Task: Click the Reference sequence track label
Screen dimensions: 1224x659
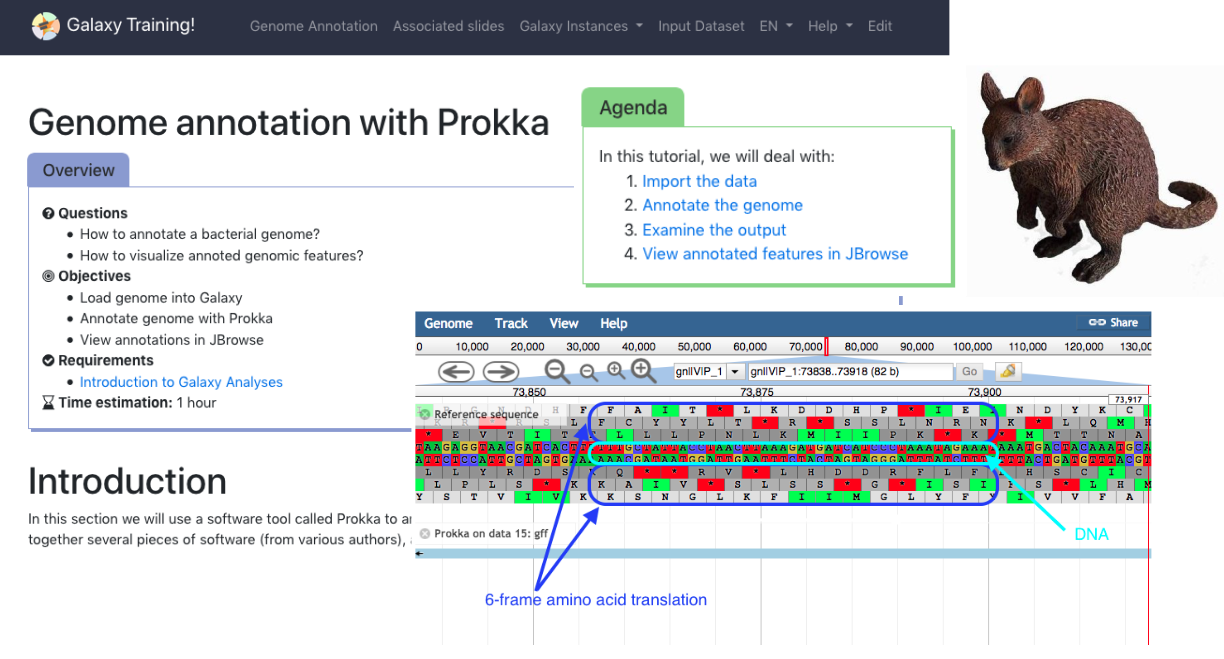Action: point(486,414)
